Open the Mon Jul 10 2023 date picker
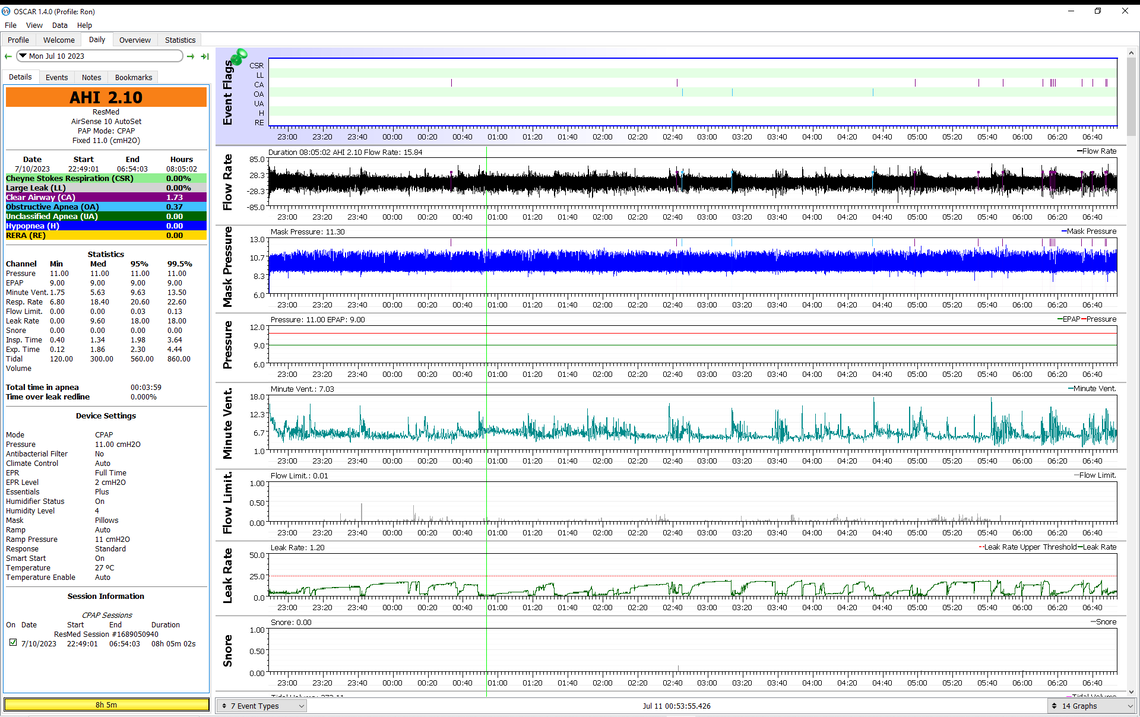The image size is (1140, 717). click(x=100, y=56)
